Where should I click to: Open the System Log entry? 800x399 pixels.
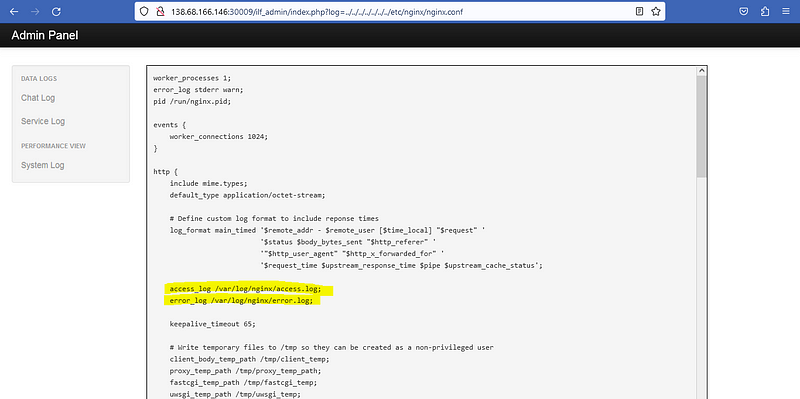[x=42, y=165]
